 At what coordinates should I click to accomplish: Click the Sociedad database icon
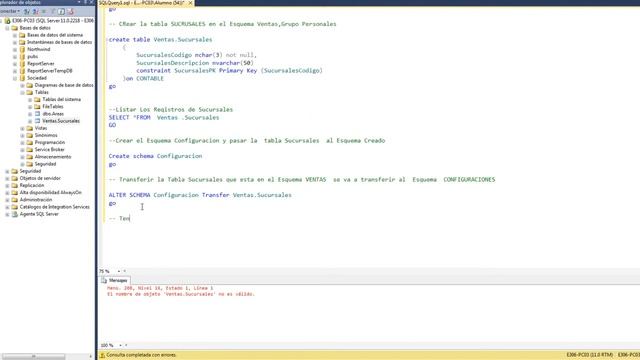point(22,78)
